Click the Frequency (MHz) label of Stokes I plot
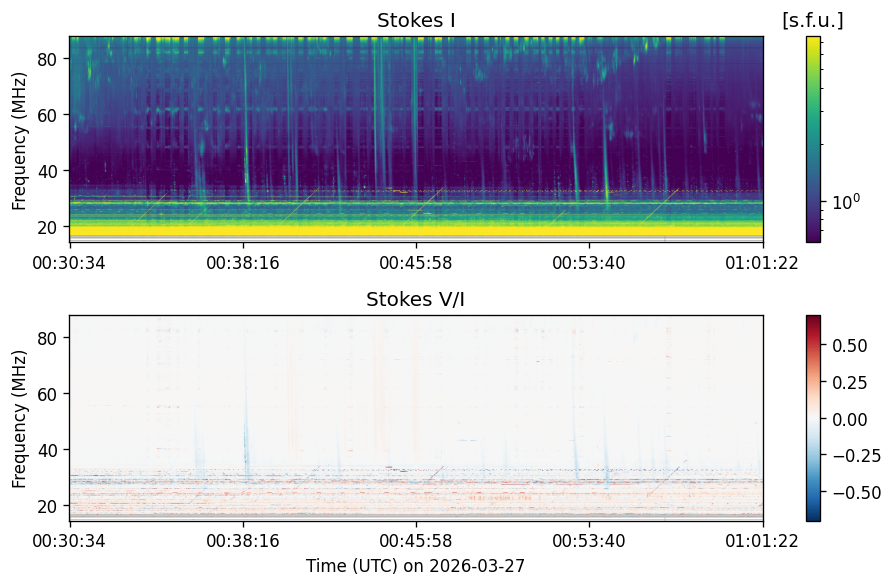 click(19, 141)
